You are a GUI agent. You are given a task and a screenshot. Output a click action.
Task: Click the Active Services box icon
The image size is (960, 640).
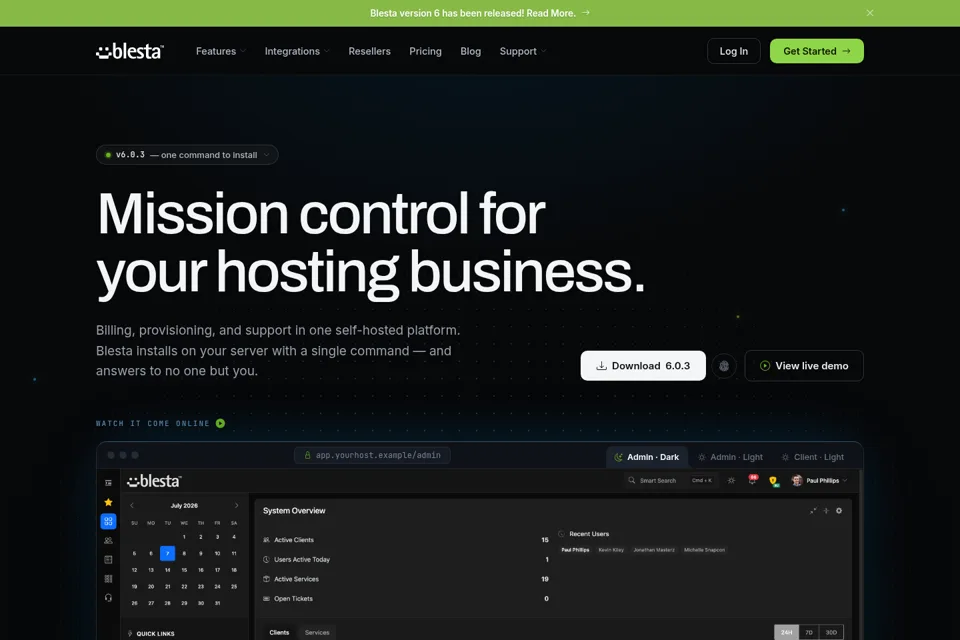pyautogui.click(x=266, y=579)
